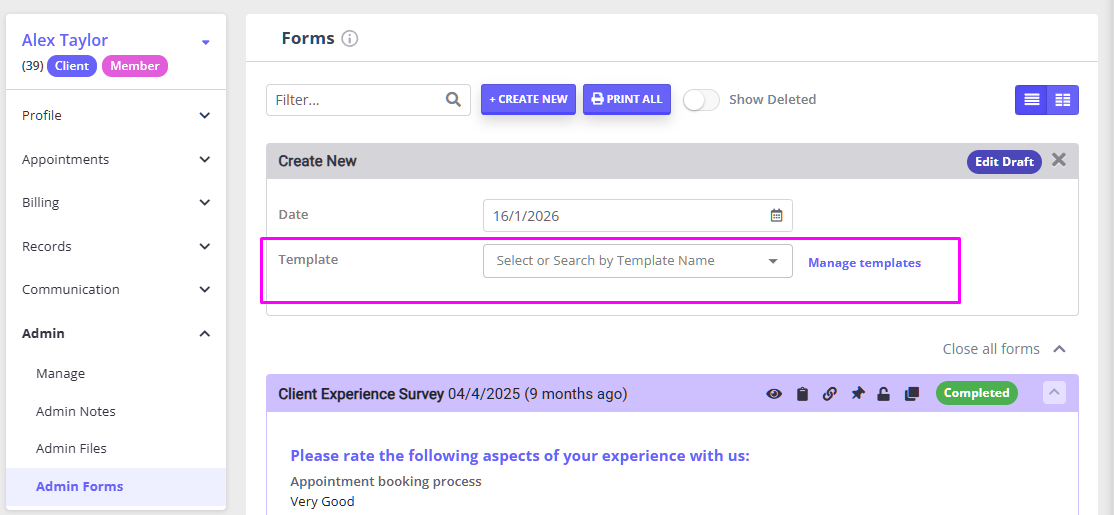Click the eye icon on Client Experience Survey
This screenshot has height=515, width=1114.
[774, 394]
